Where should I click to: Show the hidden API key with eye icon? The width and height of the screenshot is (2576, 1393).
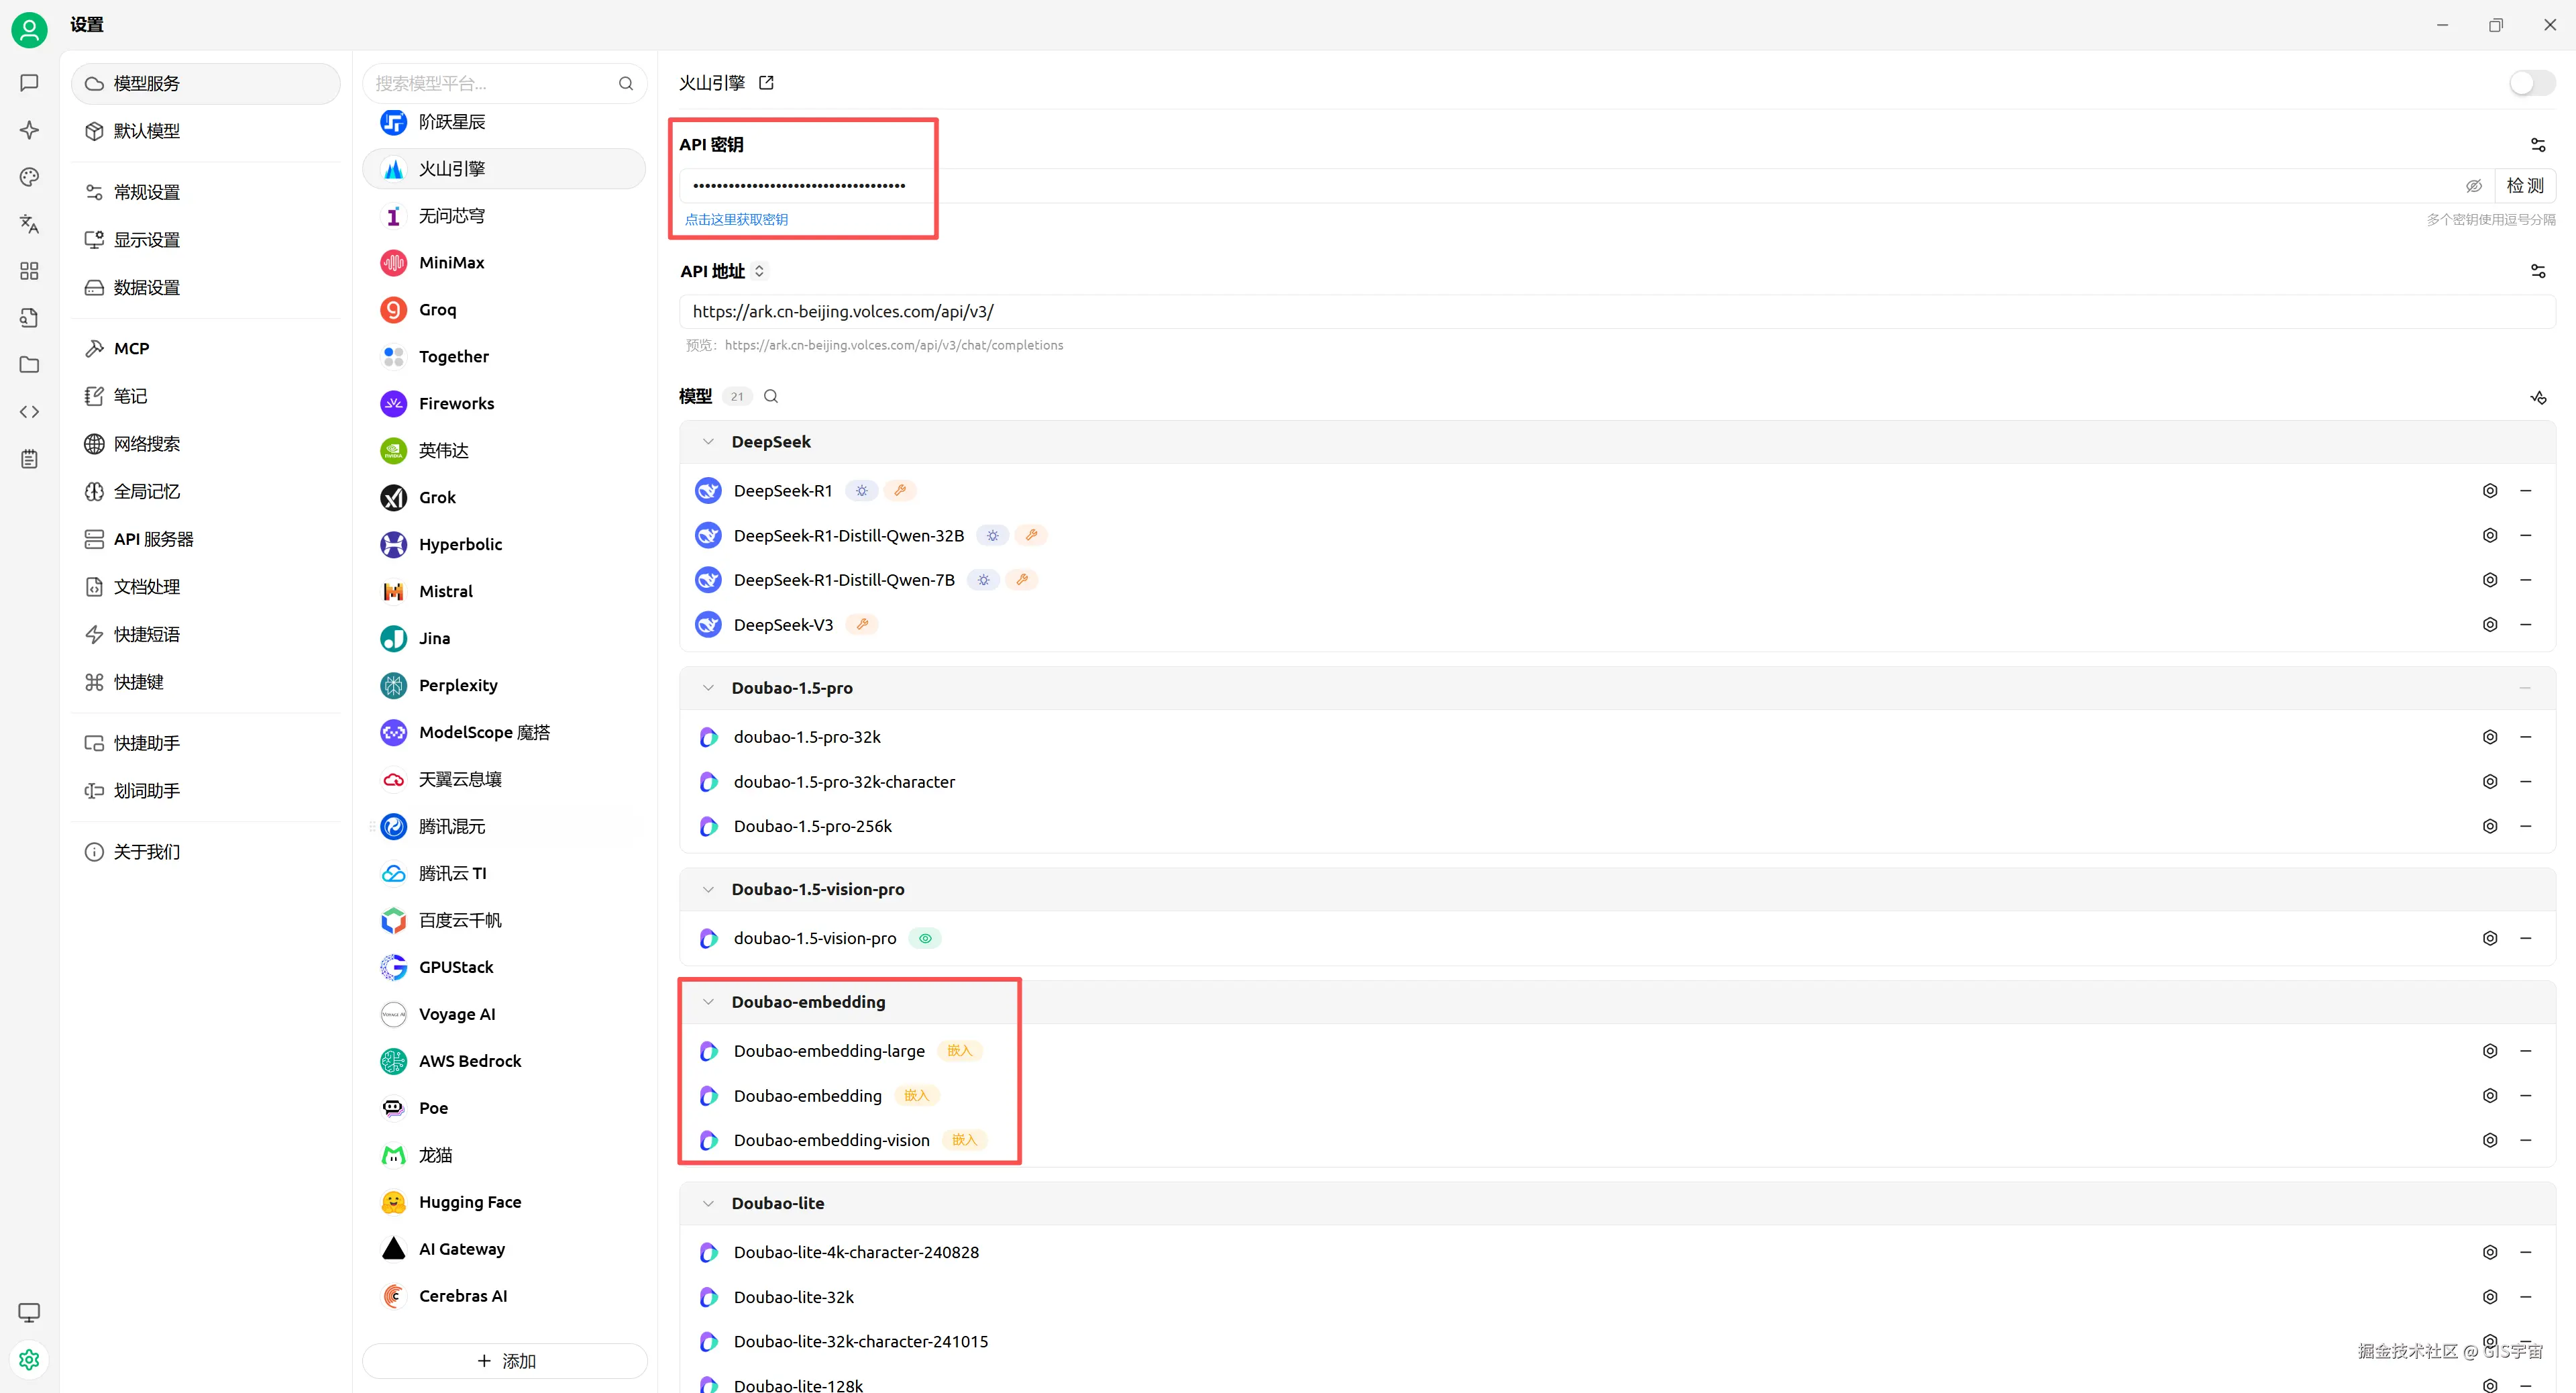pos(2473,186)
